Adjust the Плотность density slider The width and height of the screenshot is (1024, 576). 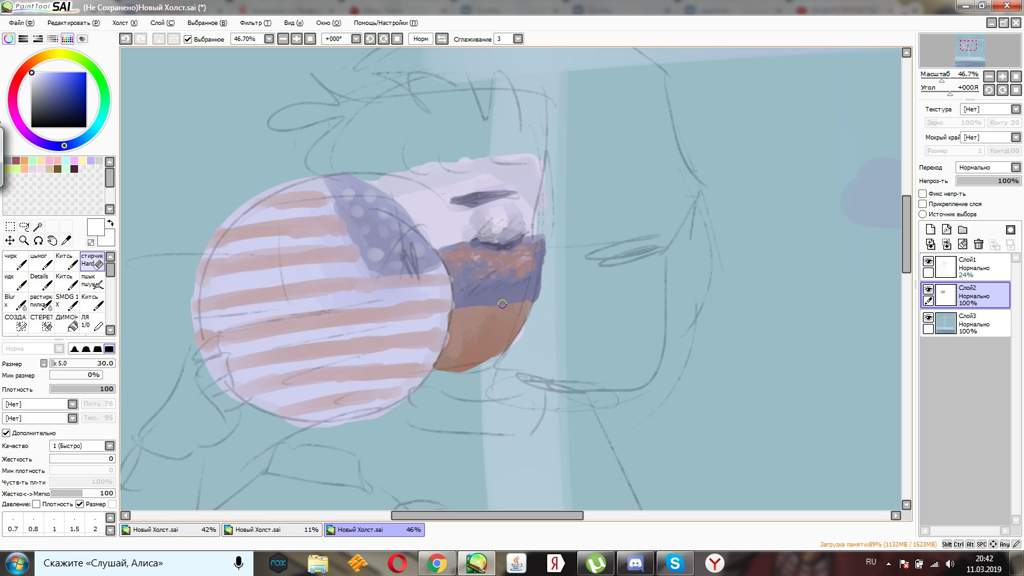click(80, 389)
